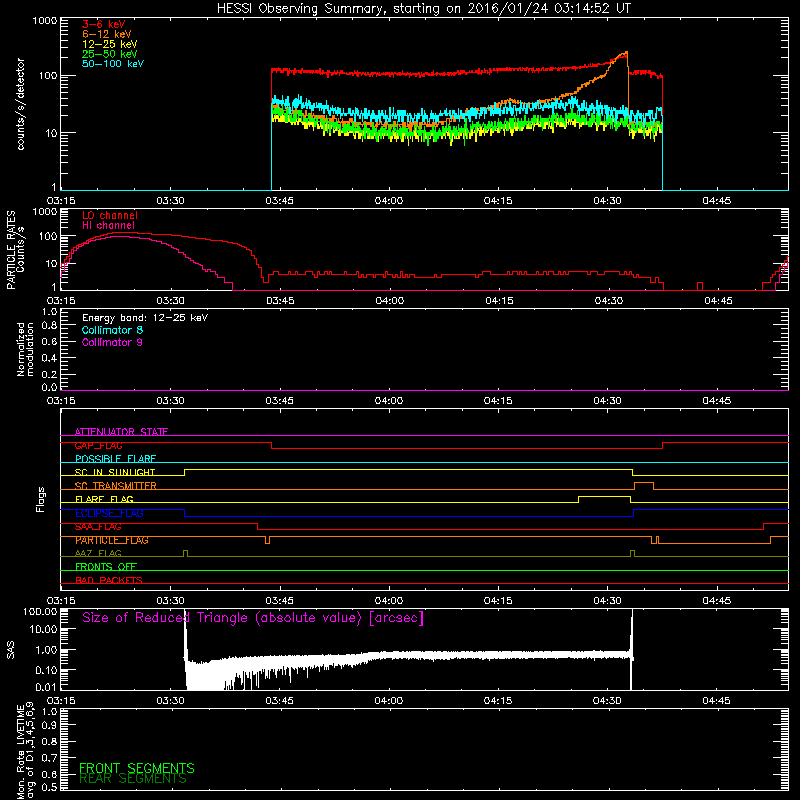Click the FLARE_FLAG label

104,499
